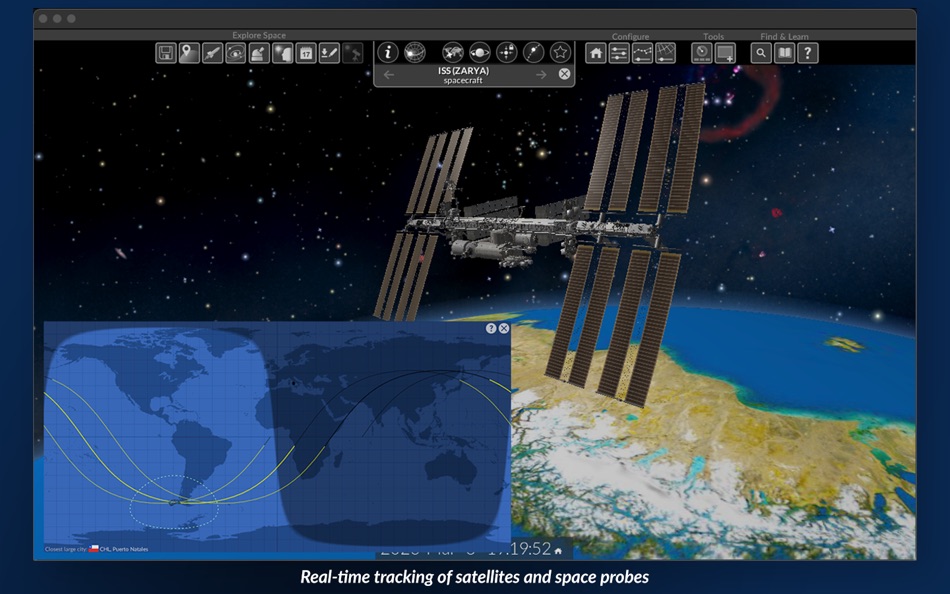Select the rocket spacecraft icon
Screen dimensions: 950x594
[x=212, y=53]
